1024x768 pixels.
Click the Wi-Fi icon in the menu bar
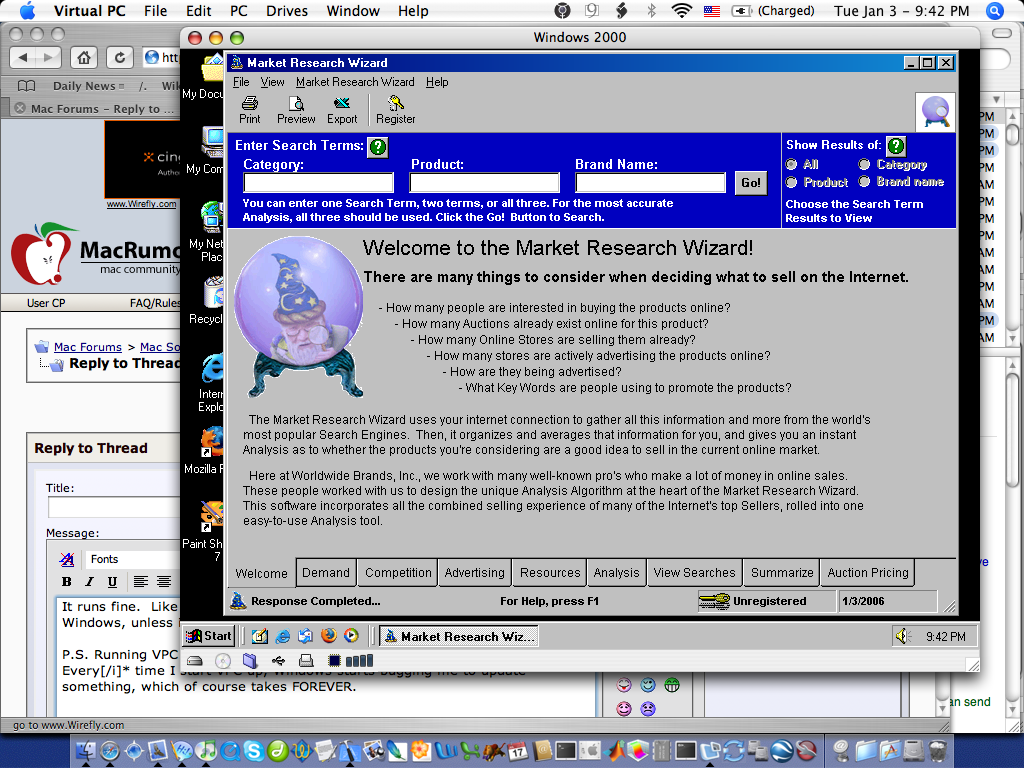[682, 10]
